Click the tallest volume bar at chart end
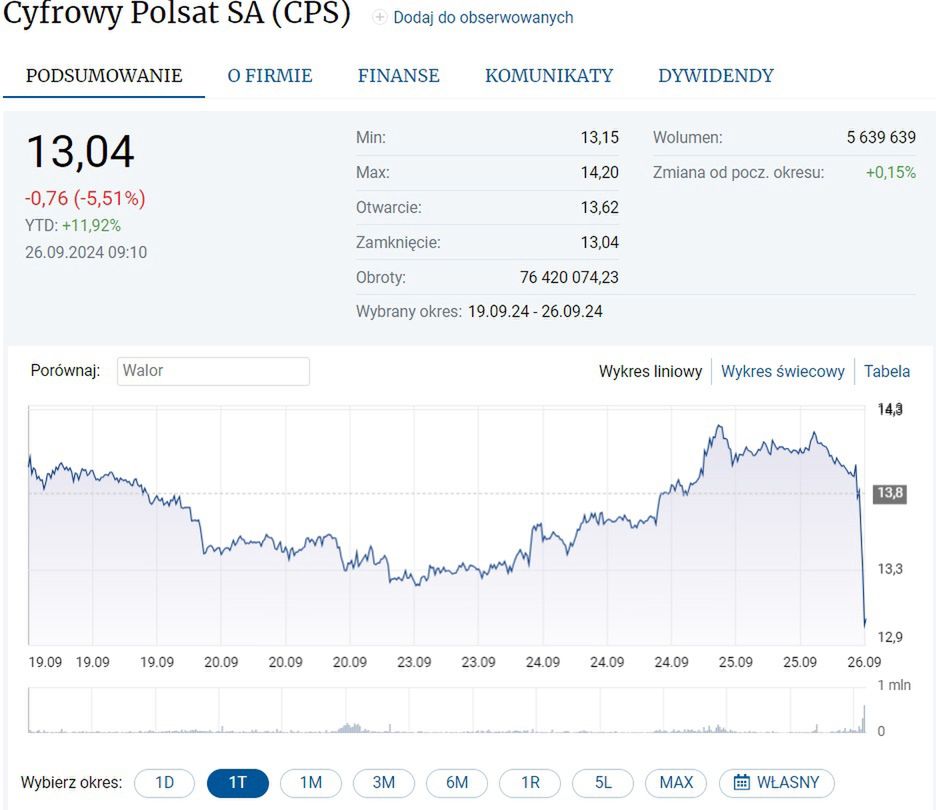936x810 pixels. (863, 719)
